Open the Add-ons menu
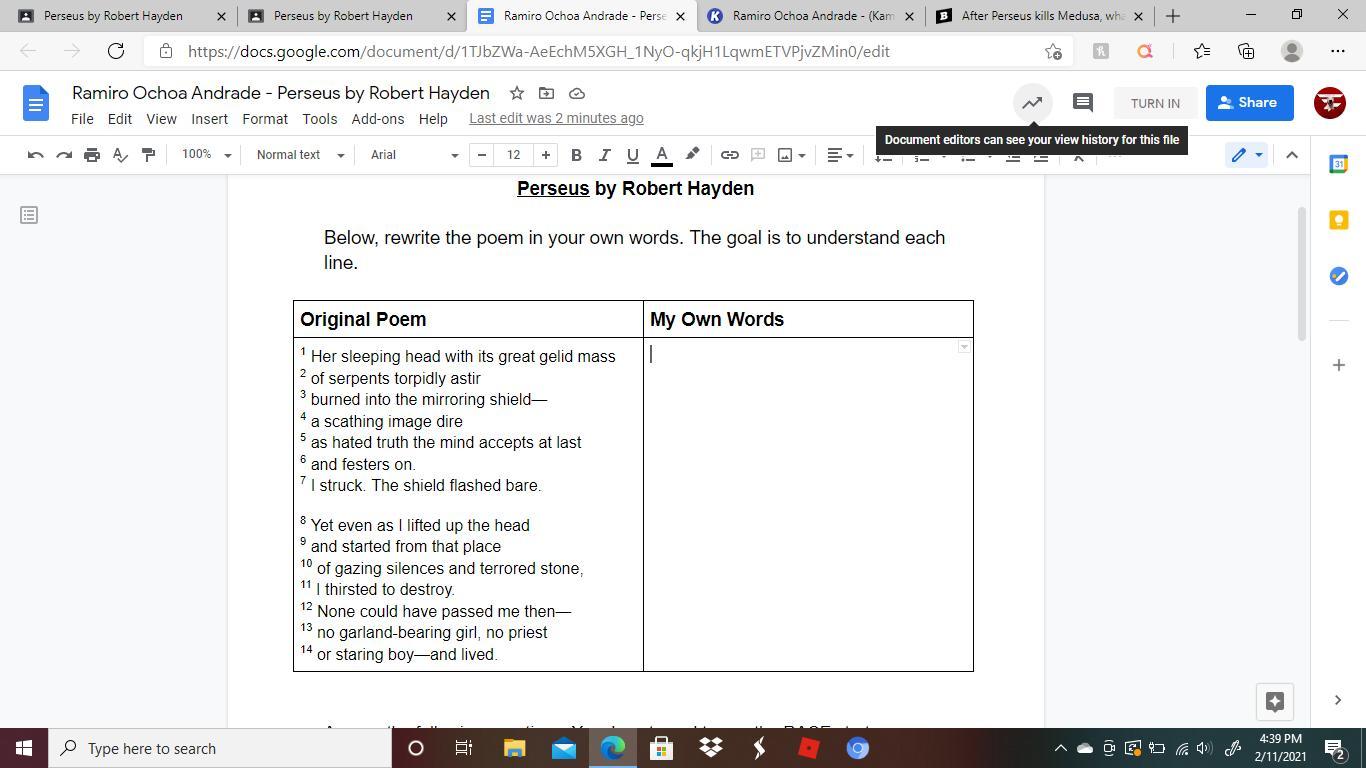 click(378, 118)
